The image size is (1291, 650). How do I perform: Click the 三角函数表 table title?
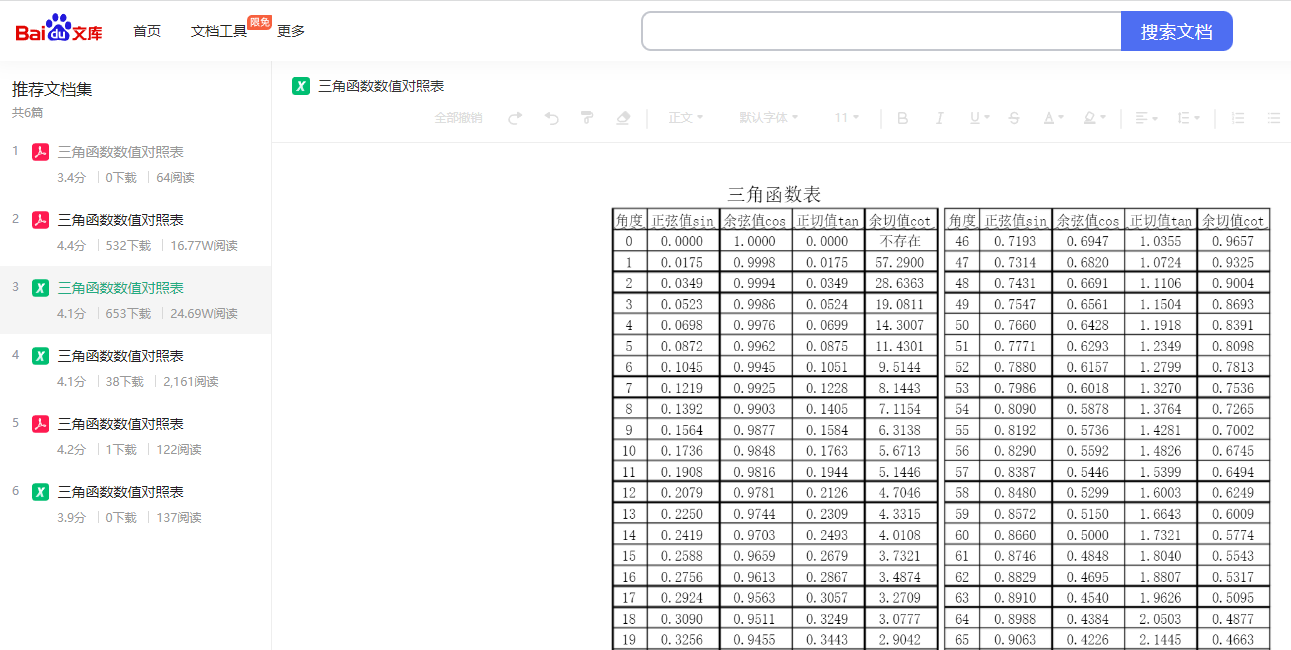click(774, 194)
